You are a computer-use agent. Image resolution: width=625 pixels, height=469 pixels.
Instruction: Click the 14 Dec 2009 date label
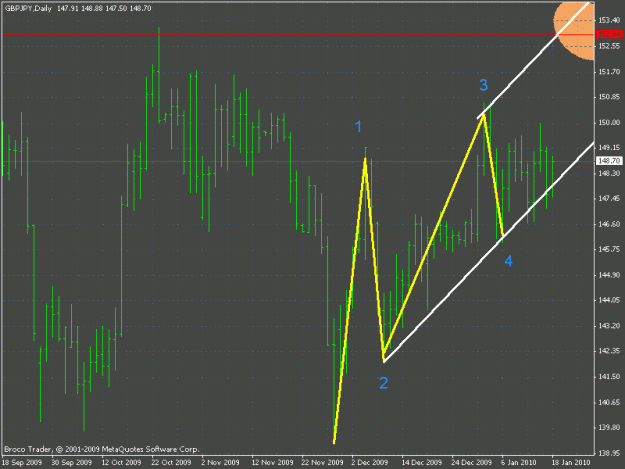click(422, 463)
